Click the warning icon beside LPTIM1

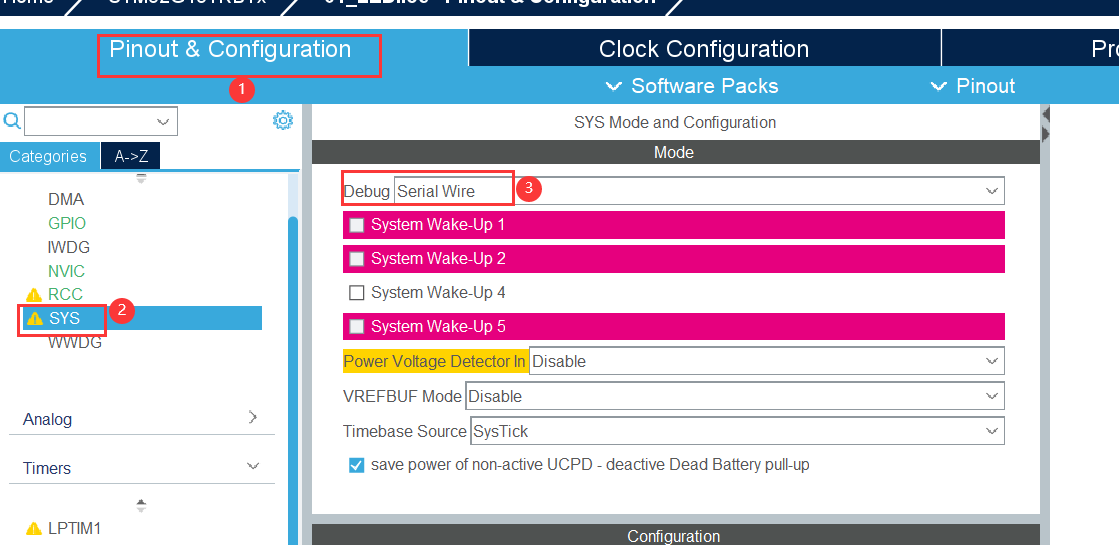[x=34, y=528]
